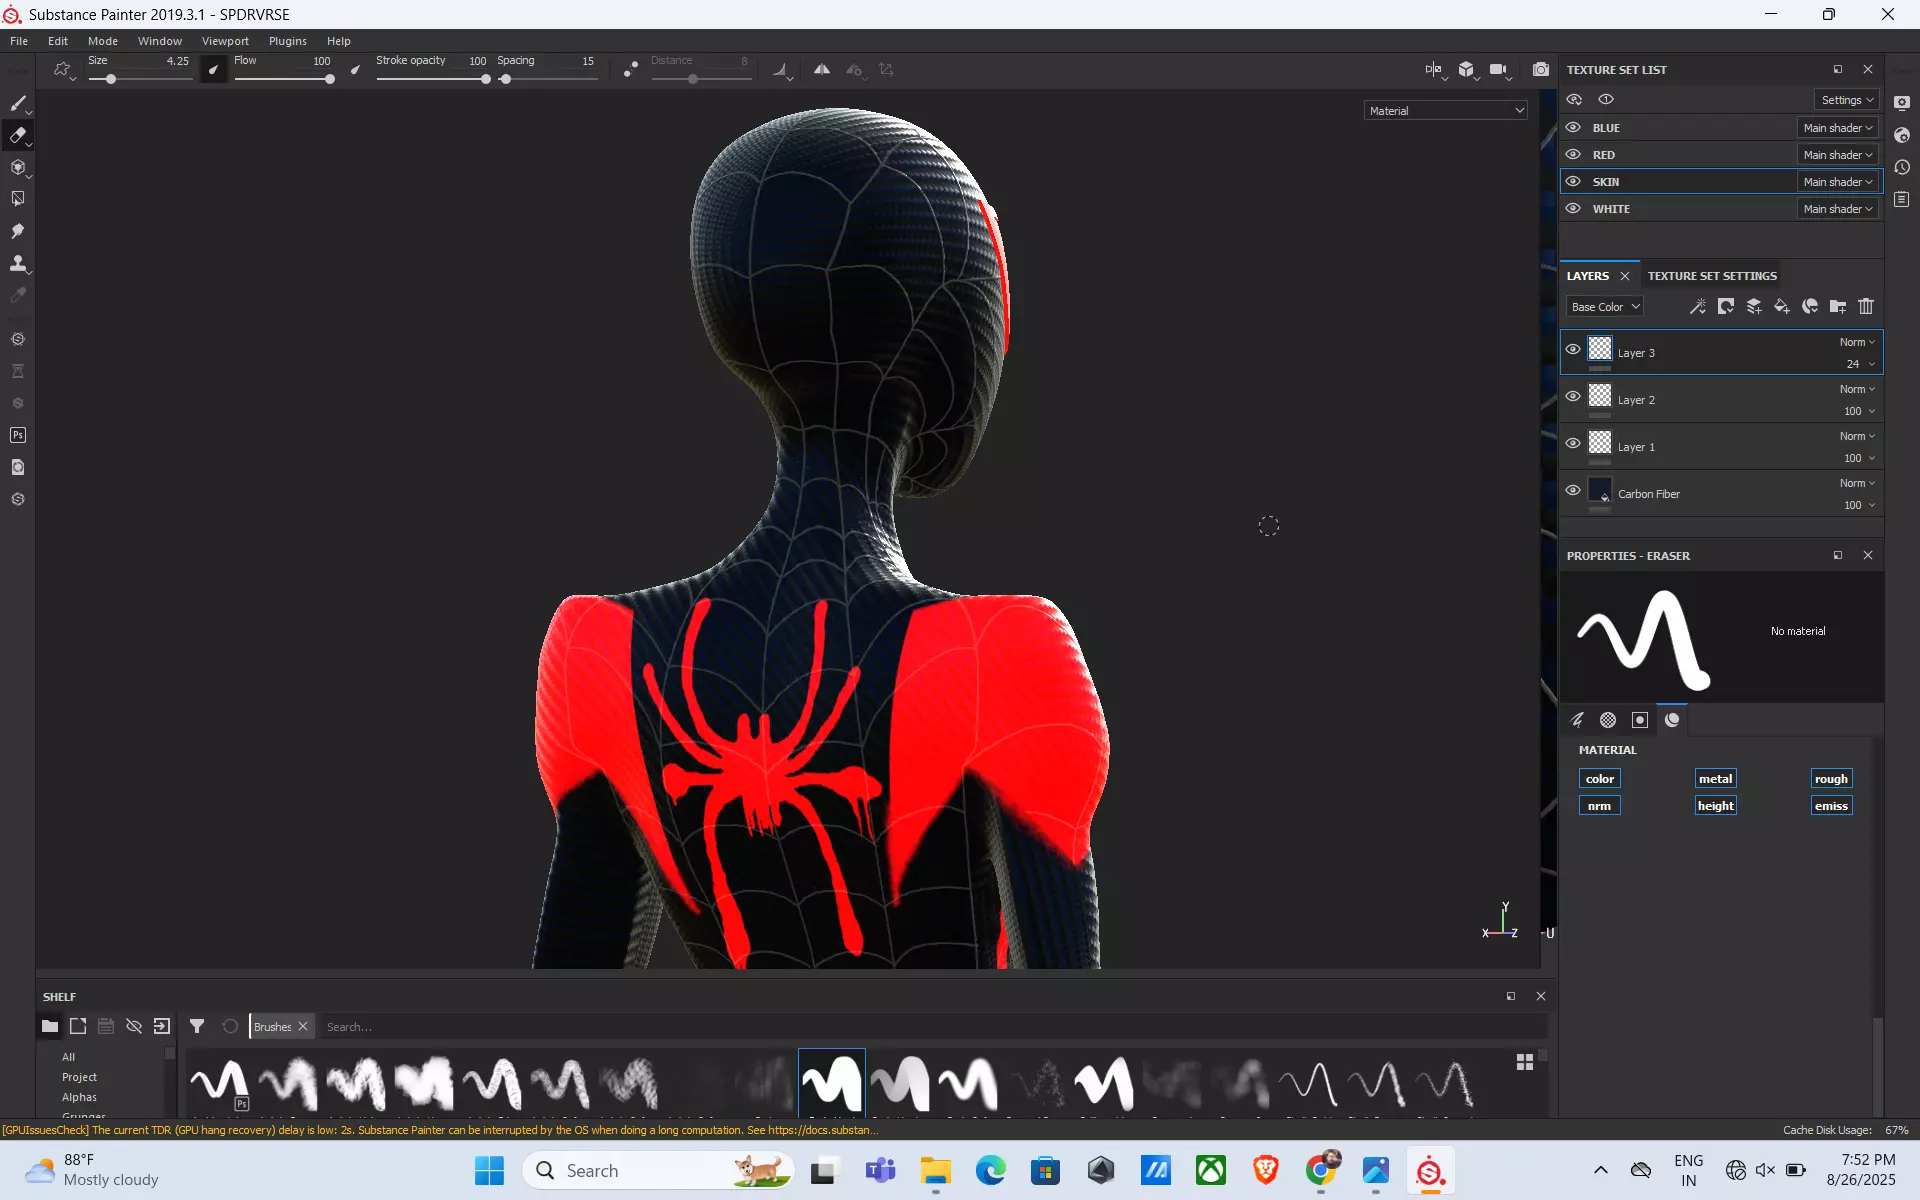Select Alphas in shelf categories
Image resolution: width=1920 pixels, height=1200 pixels.
[79, 1097]
